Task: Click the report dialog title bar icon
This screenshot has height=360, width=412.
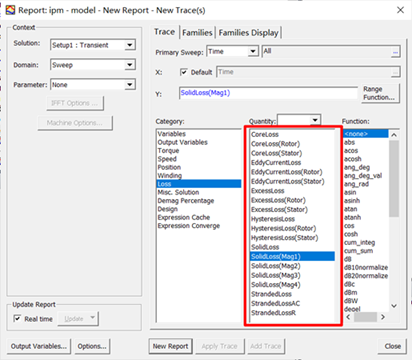Action: 10,10
